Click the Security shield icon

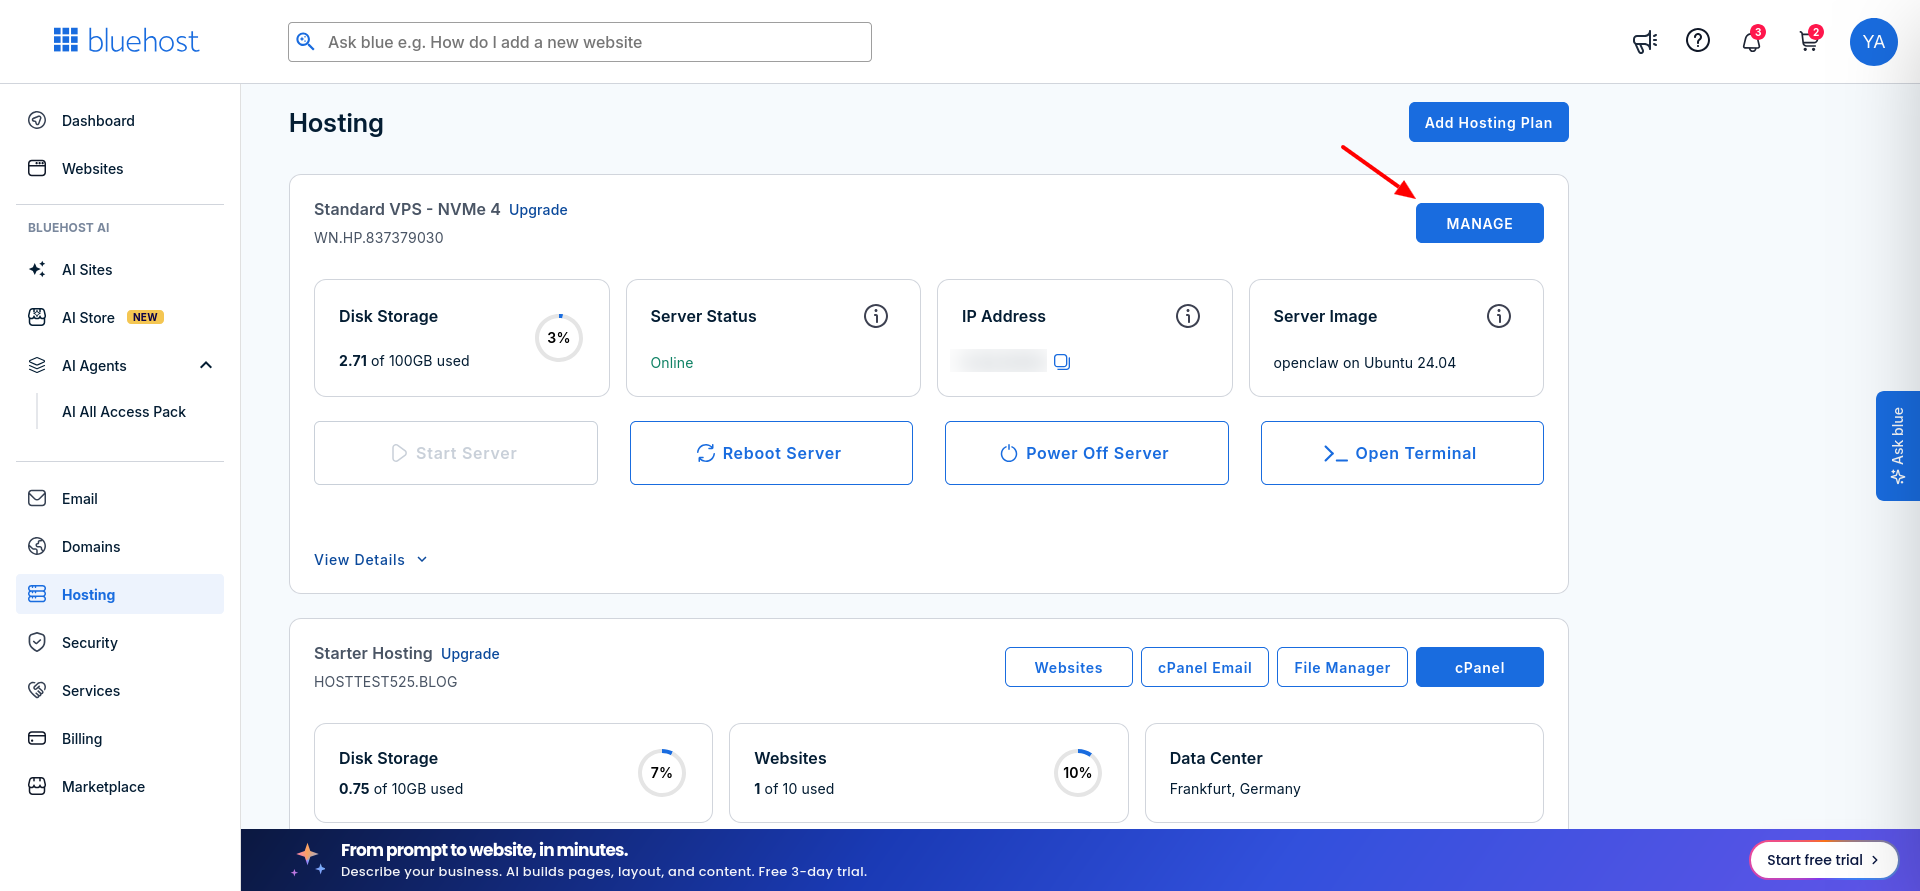(x=37, y=642)
